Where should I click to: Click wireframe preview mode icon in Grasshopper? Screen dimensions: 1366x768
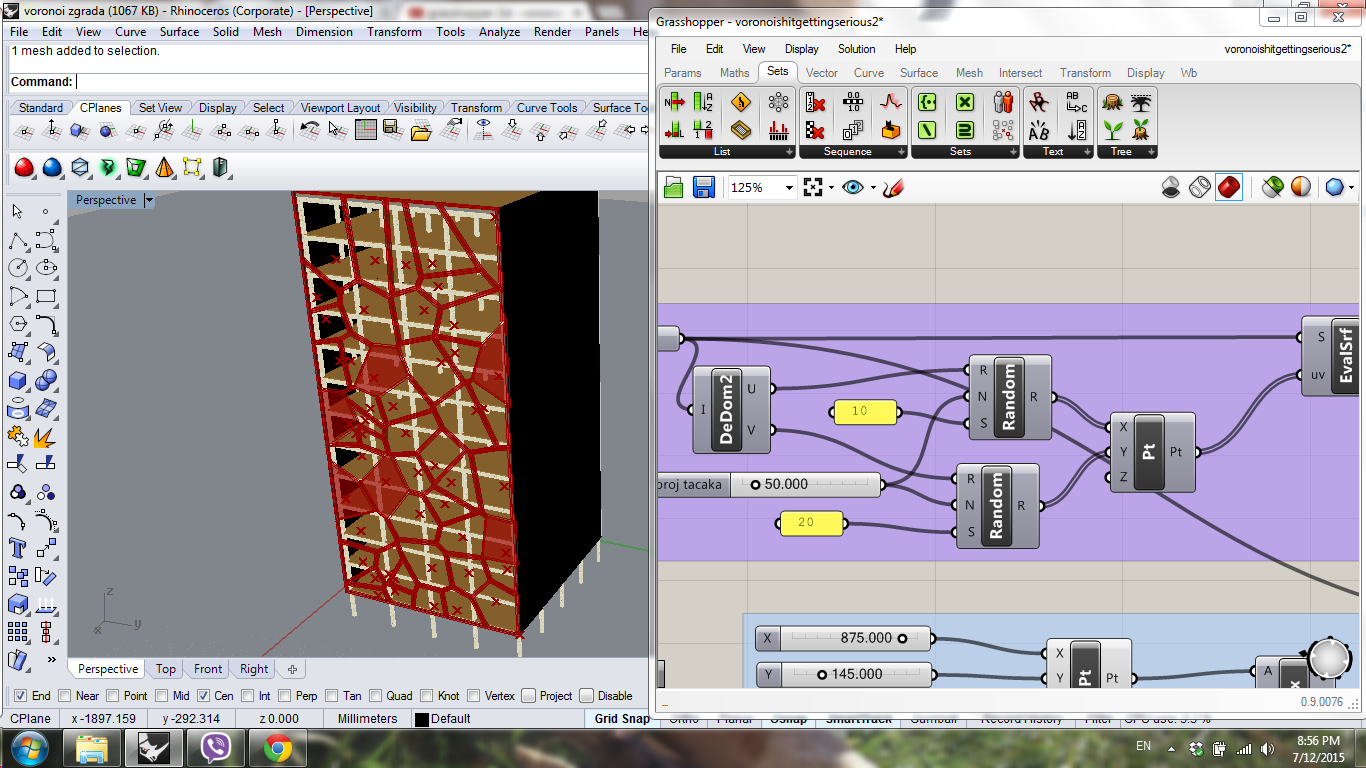(1200, 187)
